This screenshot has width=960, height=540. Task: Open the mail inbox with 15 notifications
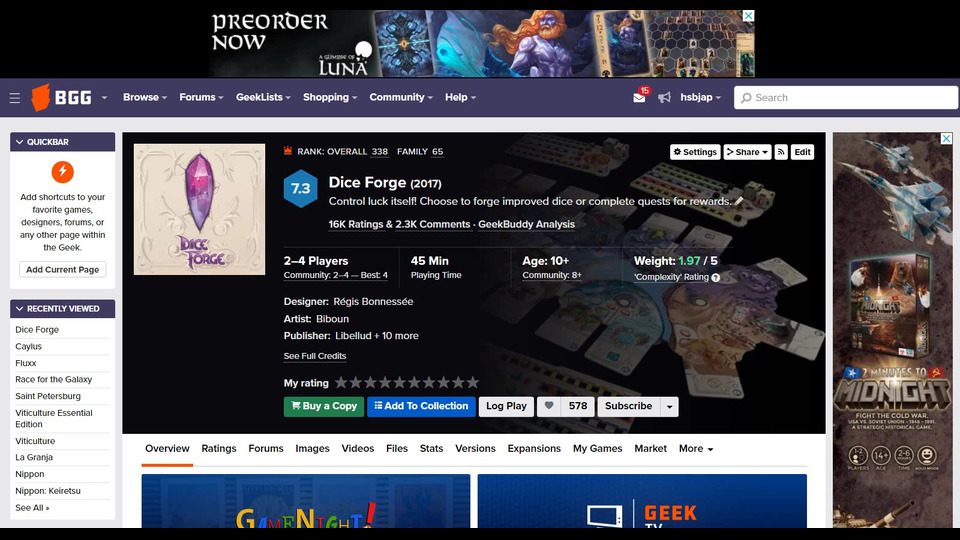coord(640,97)
